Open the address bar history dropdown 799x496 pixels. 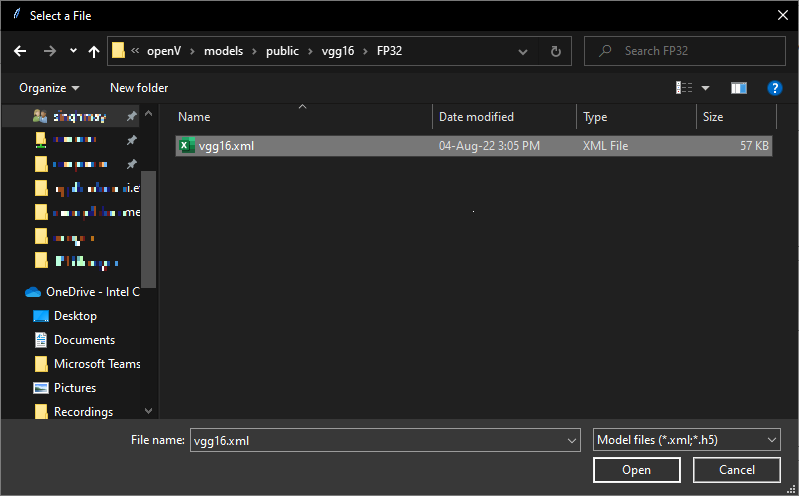pyautogui.click(x=523, y=51)
